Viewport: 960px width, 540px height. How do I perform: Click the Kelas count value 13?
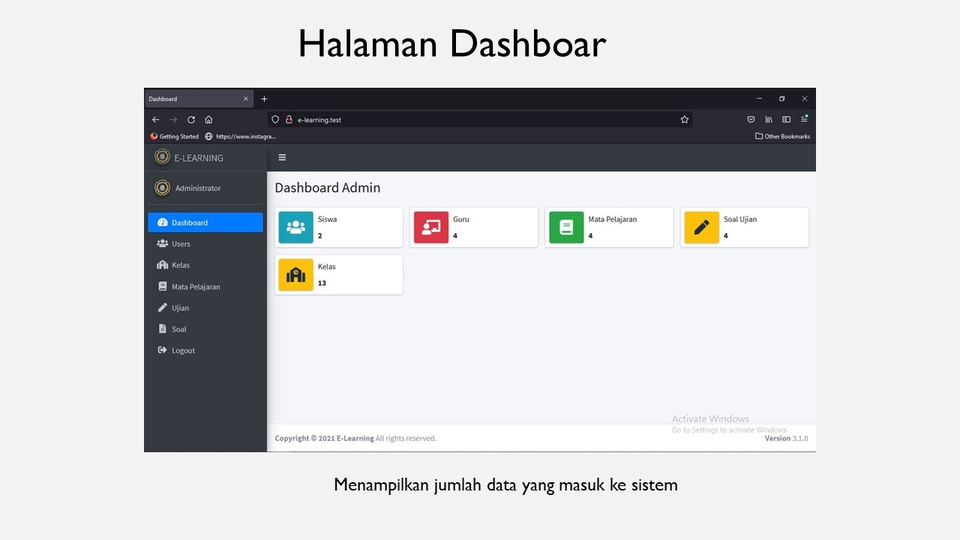[322, 283]
